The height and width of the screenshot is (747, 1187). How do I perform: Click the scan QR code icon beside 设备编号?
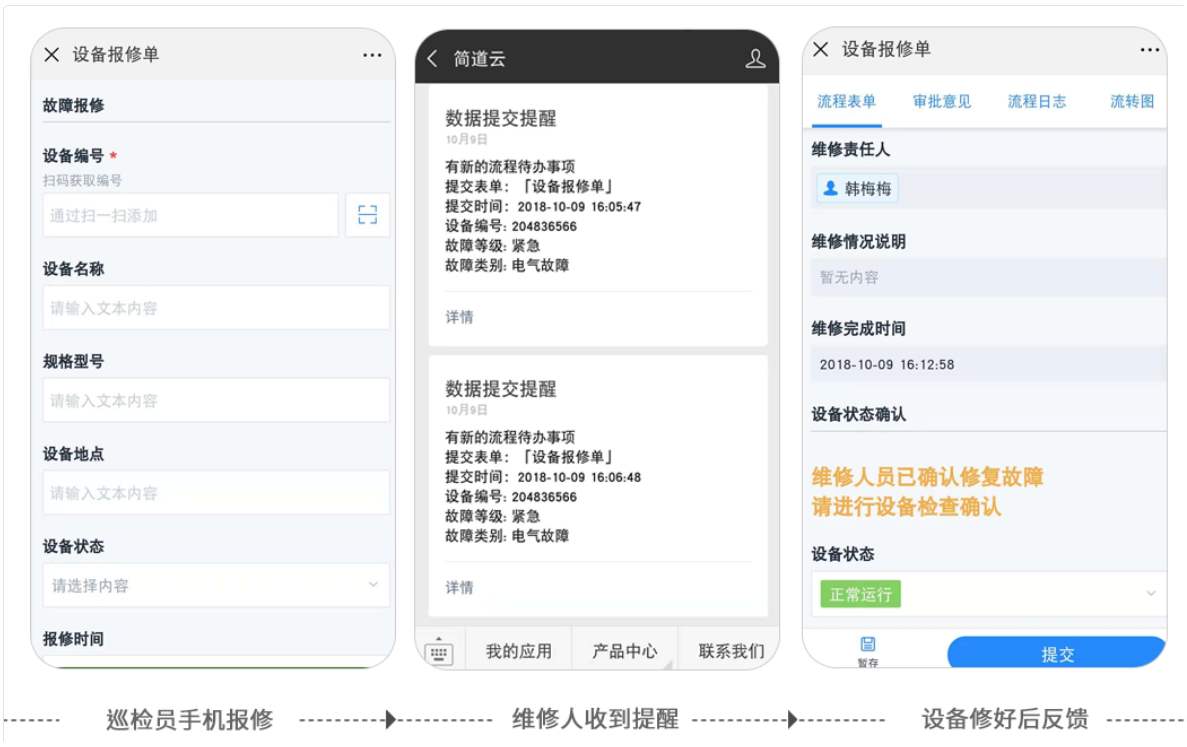point(370,214)
